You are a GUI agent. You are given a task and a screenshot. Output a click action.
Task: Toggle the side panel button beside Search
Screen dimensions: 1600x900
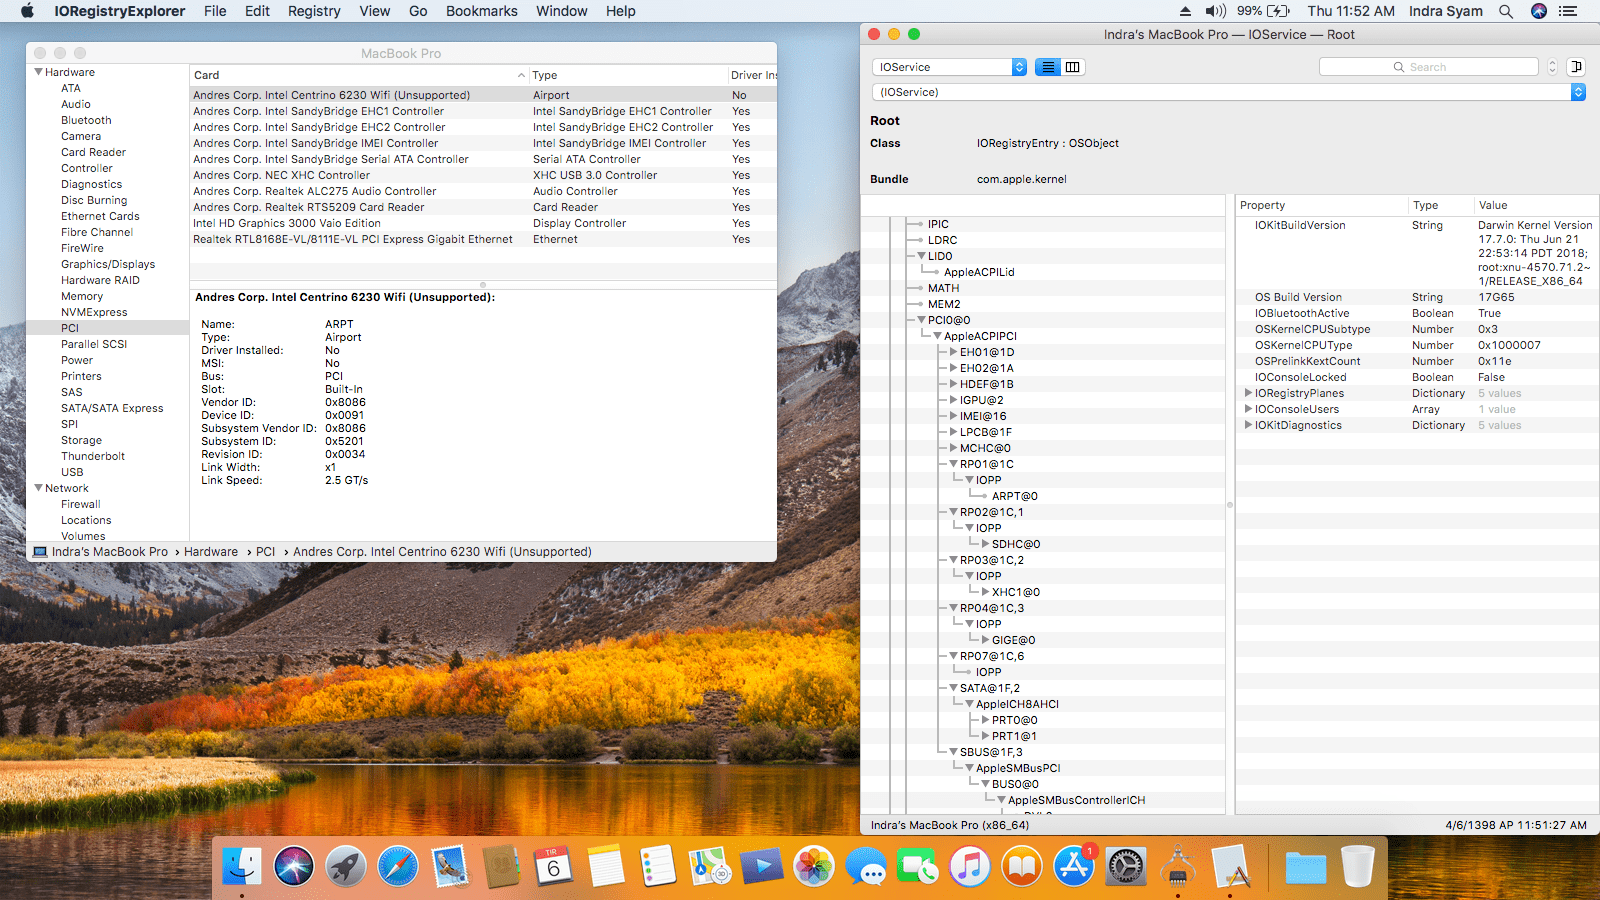pyautogui.click(x=1576, y=67)
